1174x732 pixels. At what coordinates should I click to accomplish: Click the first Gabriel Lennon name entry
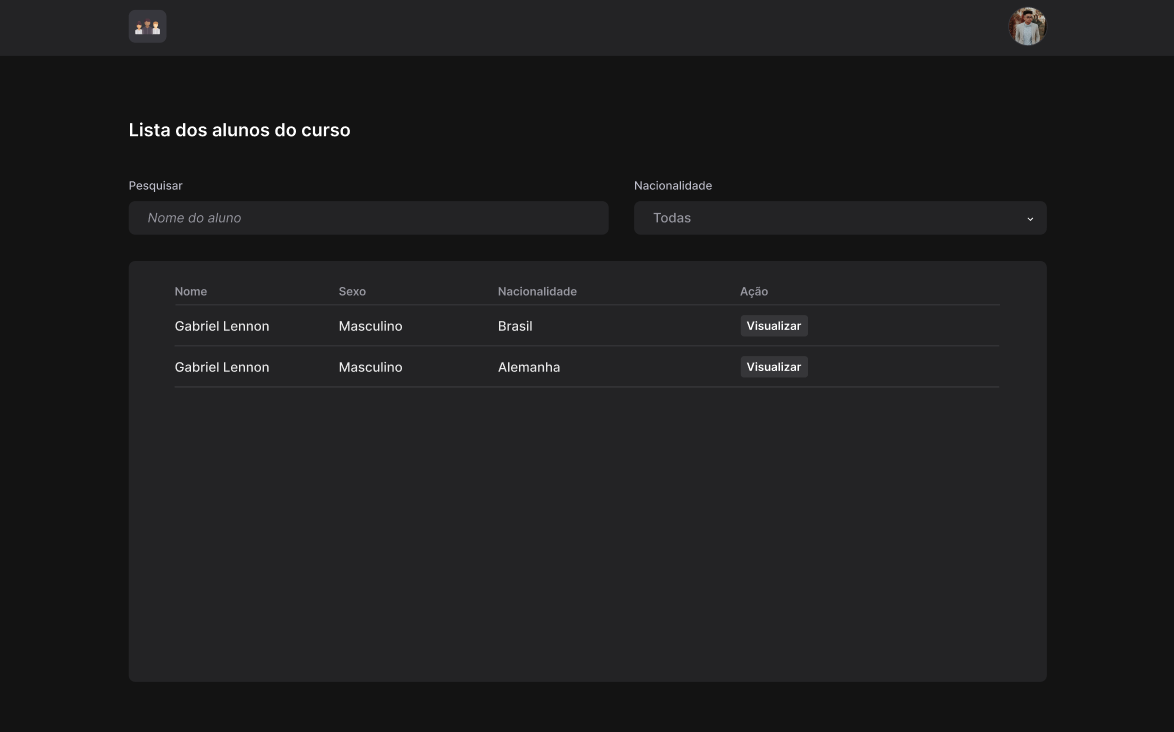(222, 325)
